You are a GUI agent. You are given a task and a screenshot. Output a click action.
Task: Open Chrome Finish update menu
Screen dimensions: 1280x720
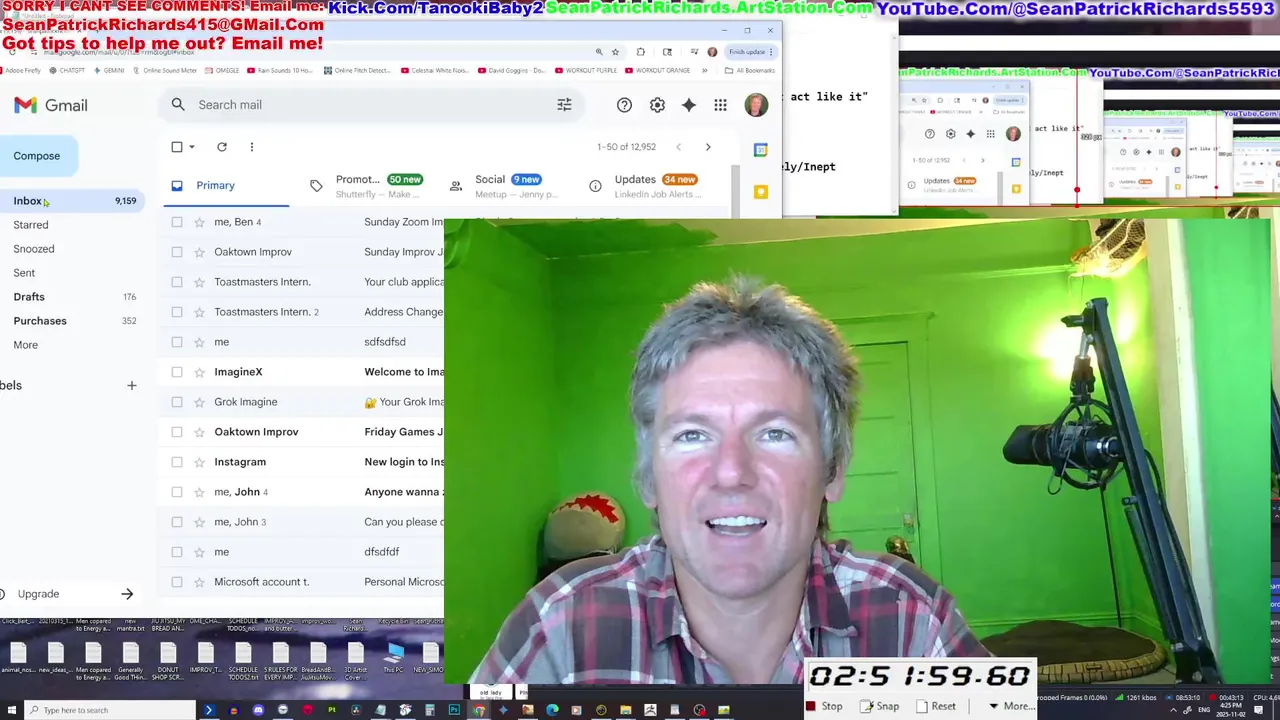click(x=751, y=52)
